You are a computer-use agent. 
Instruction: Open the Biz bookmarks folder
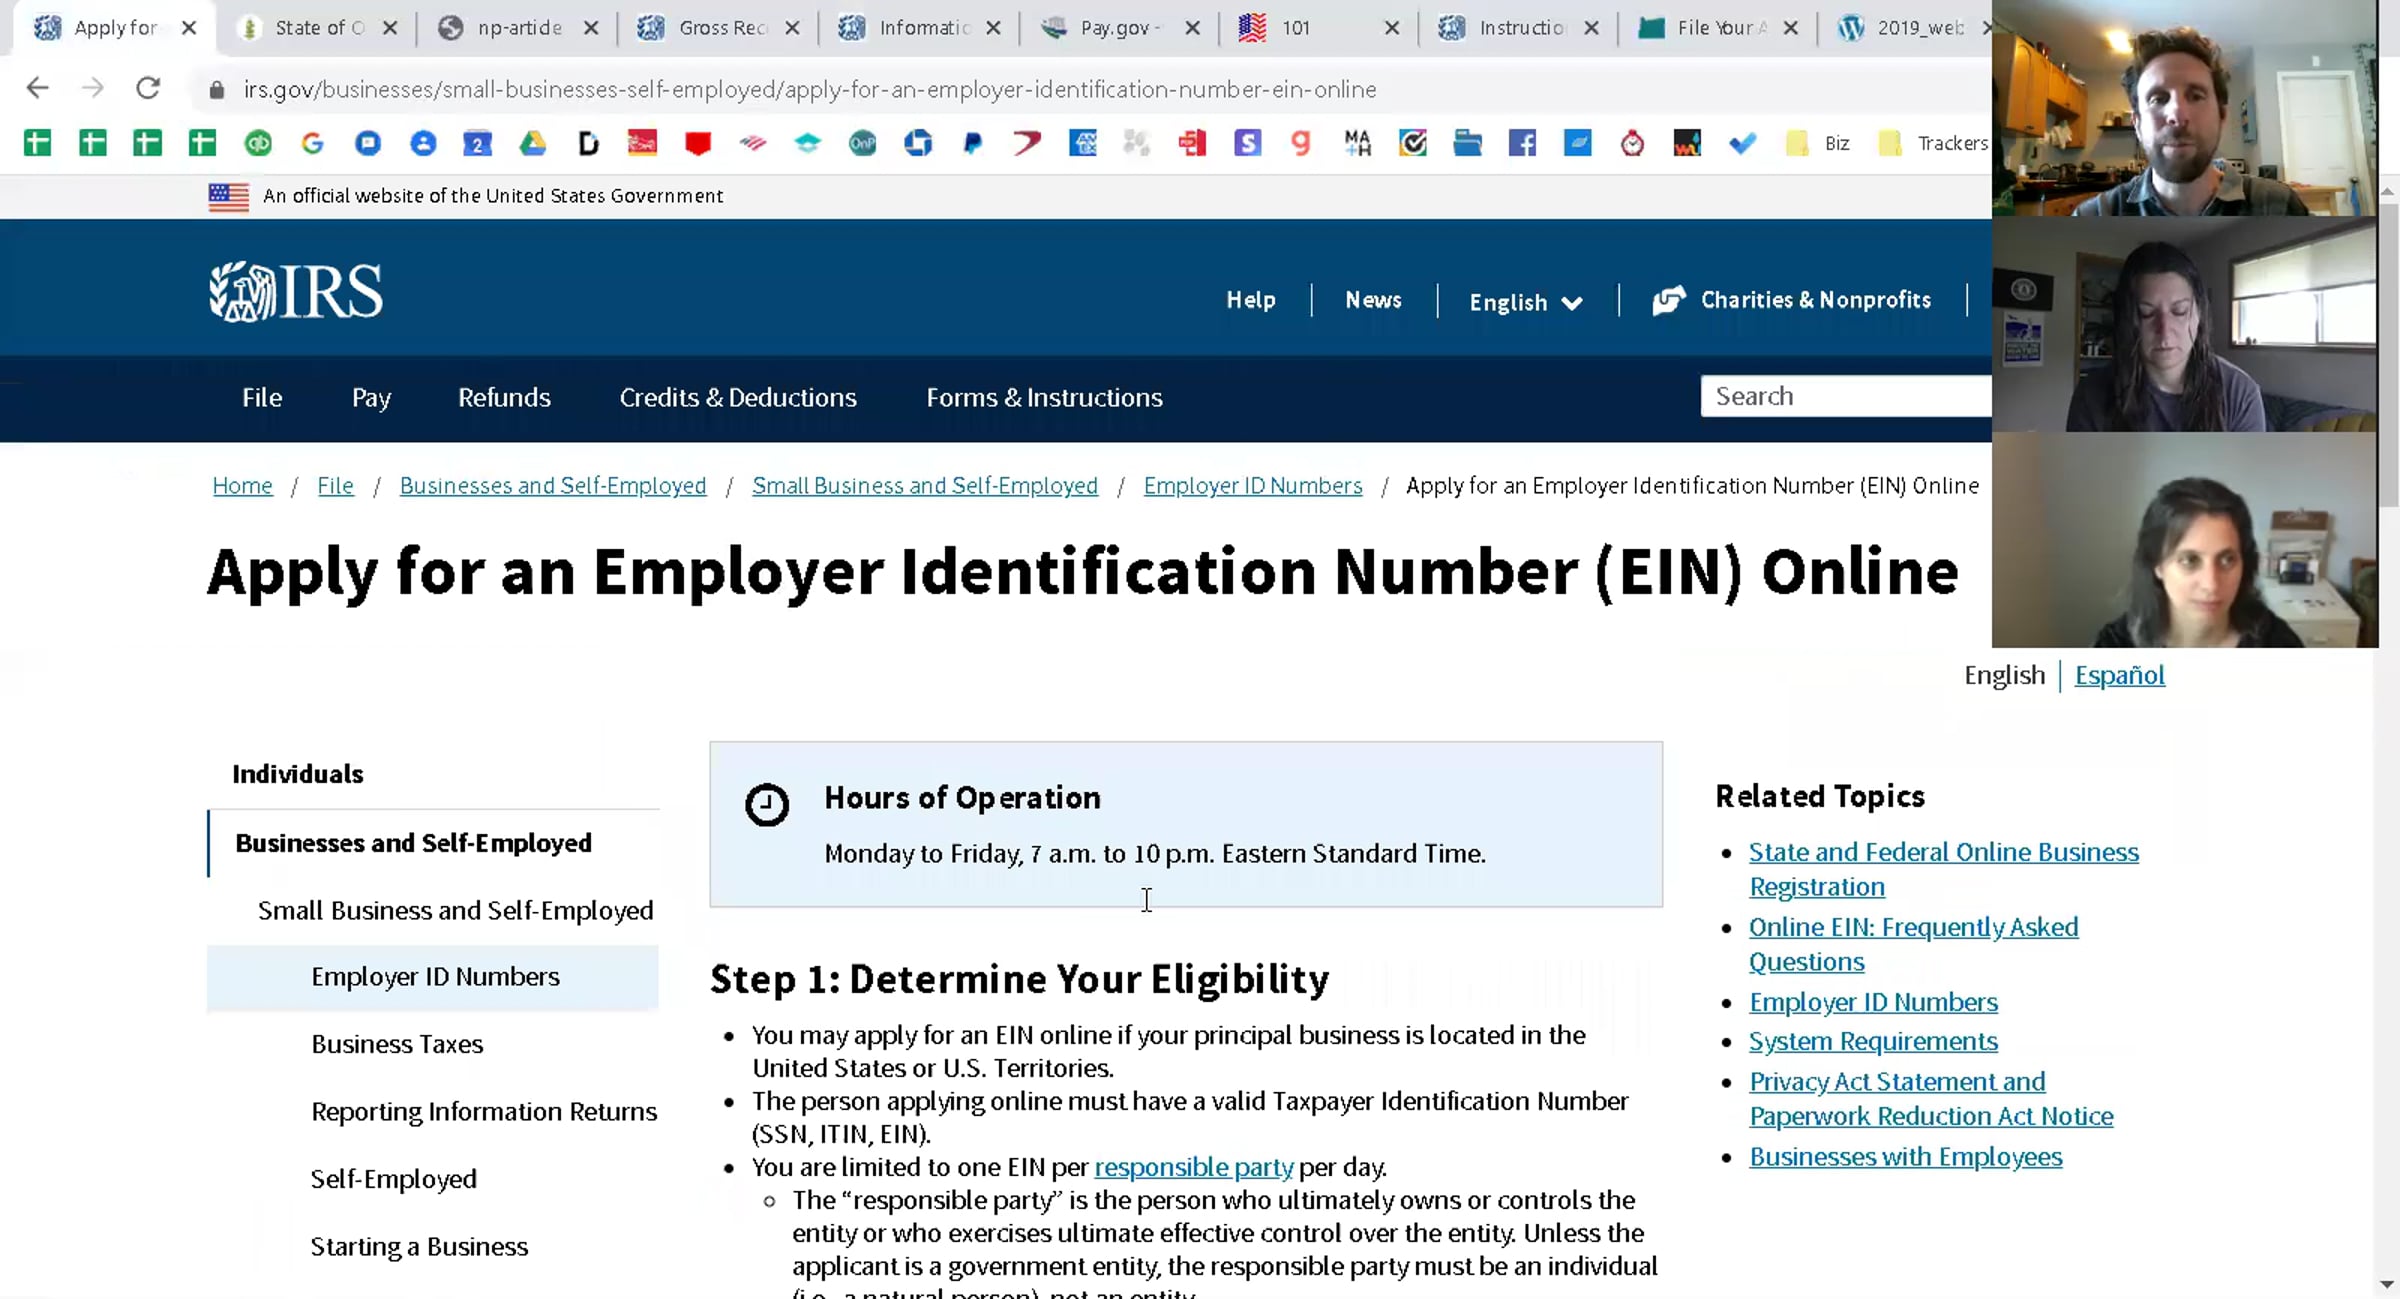1818,144
